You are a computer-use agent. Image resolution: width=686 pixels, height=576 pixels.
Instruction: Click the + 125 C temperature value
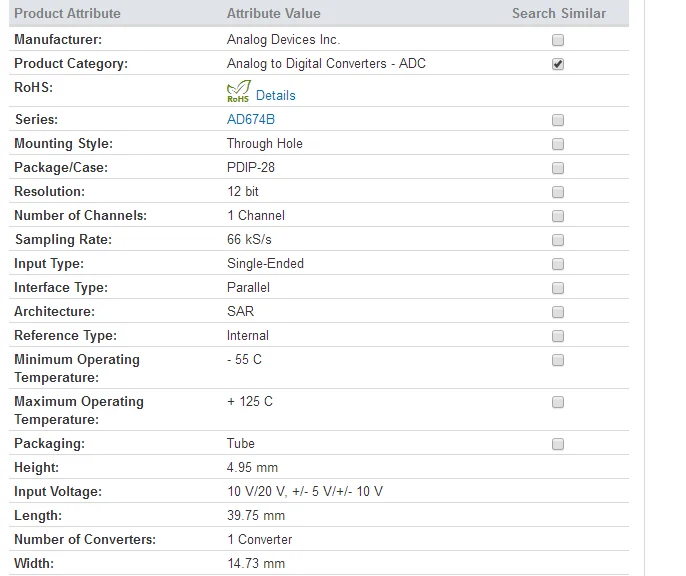click(250, 401)
